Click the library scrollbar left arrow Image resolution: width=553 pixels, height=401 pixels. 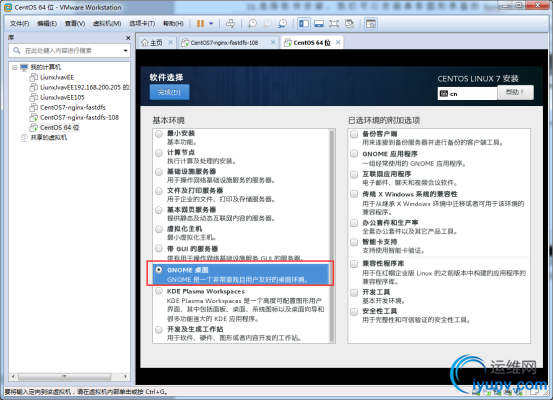(x=13, y=376)
